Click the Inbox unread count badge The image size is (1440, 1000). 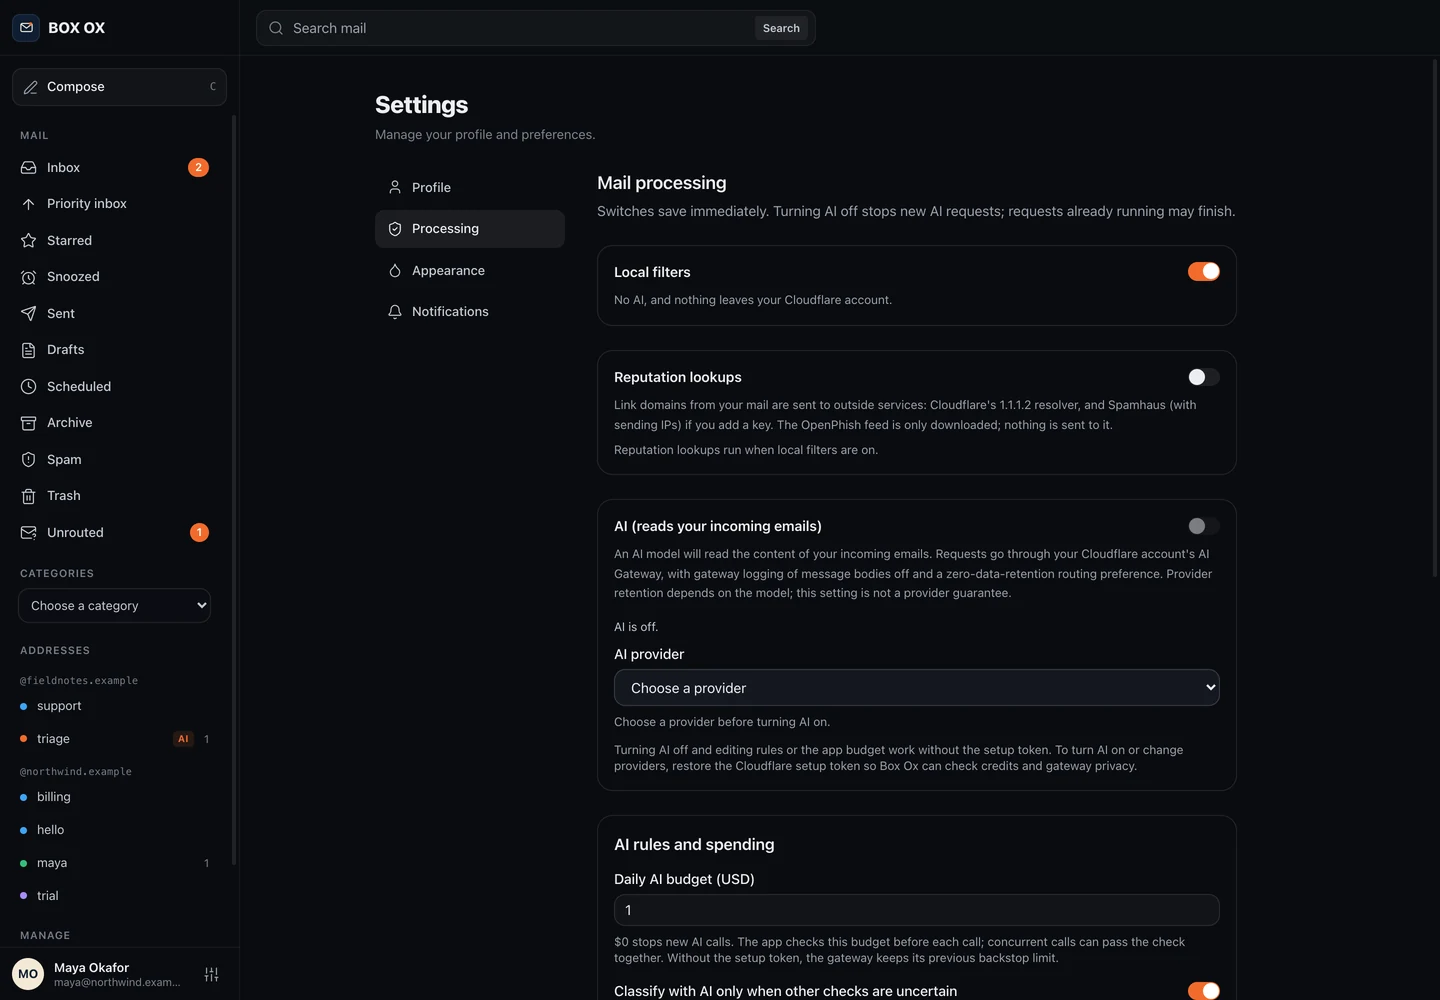click(199, 168)
